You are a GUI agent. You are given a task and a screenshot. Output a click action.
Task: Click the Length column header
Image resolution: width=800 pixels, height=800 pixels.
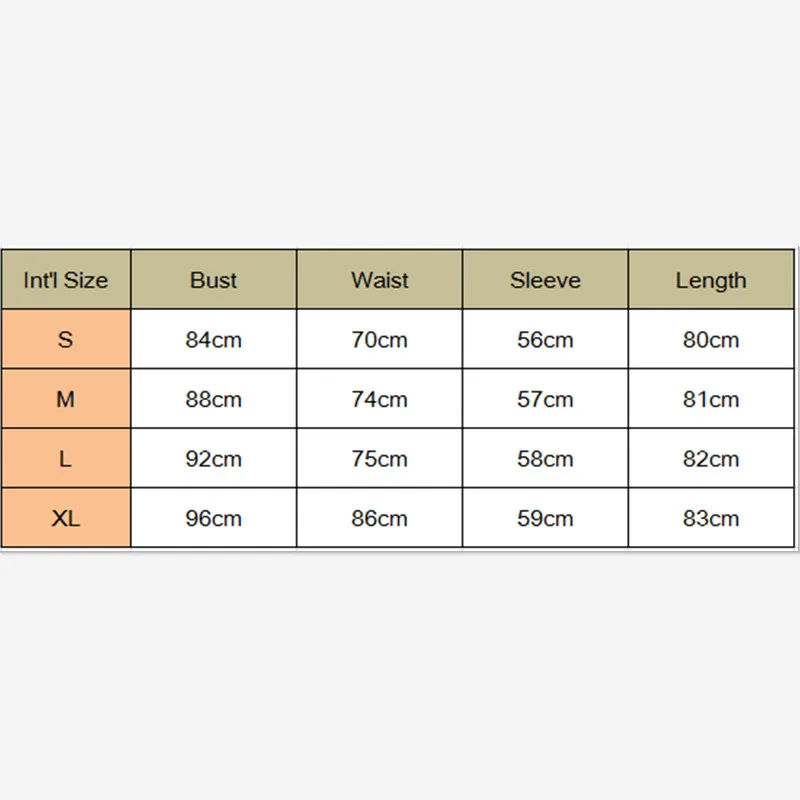point(711,280)
